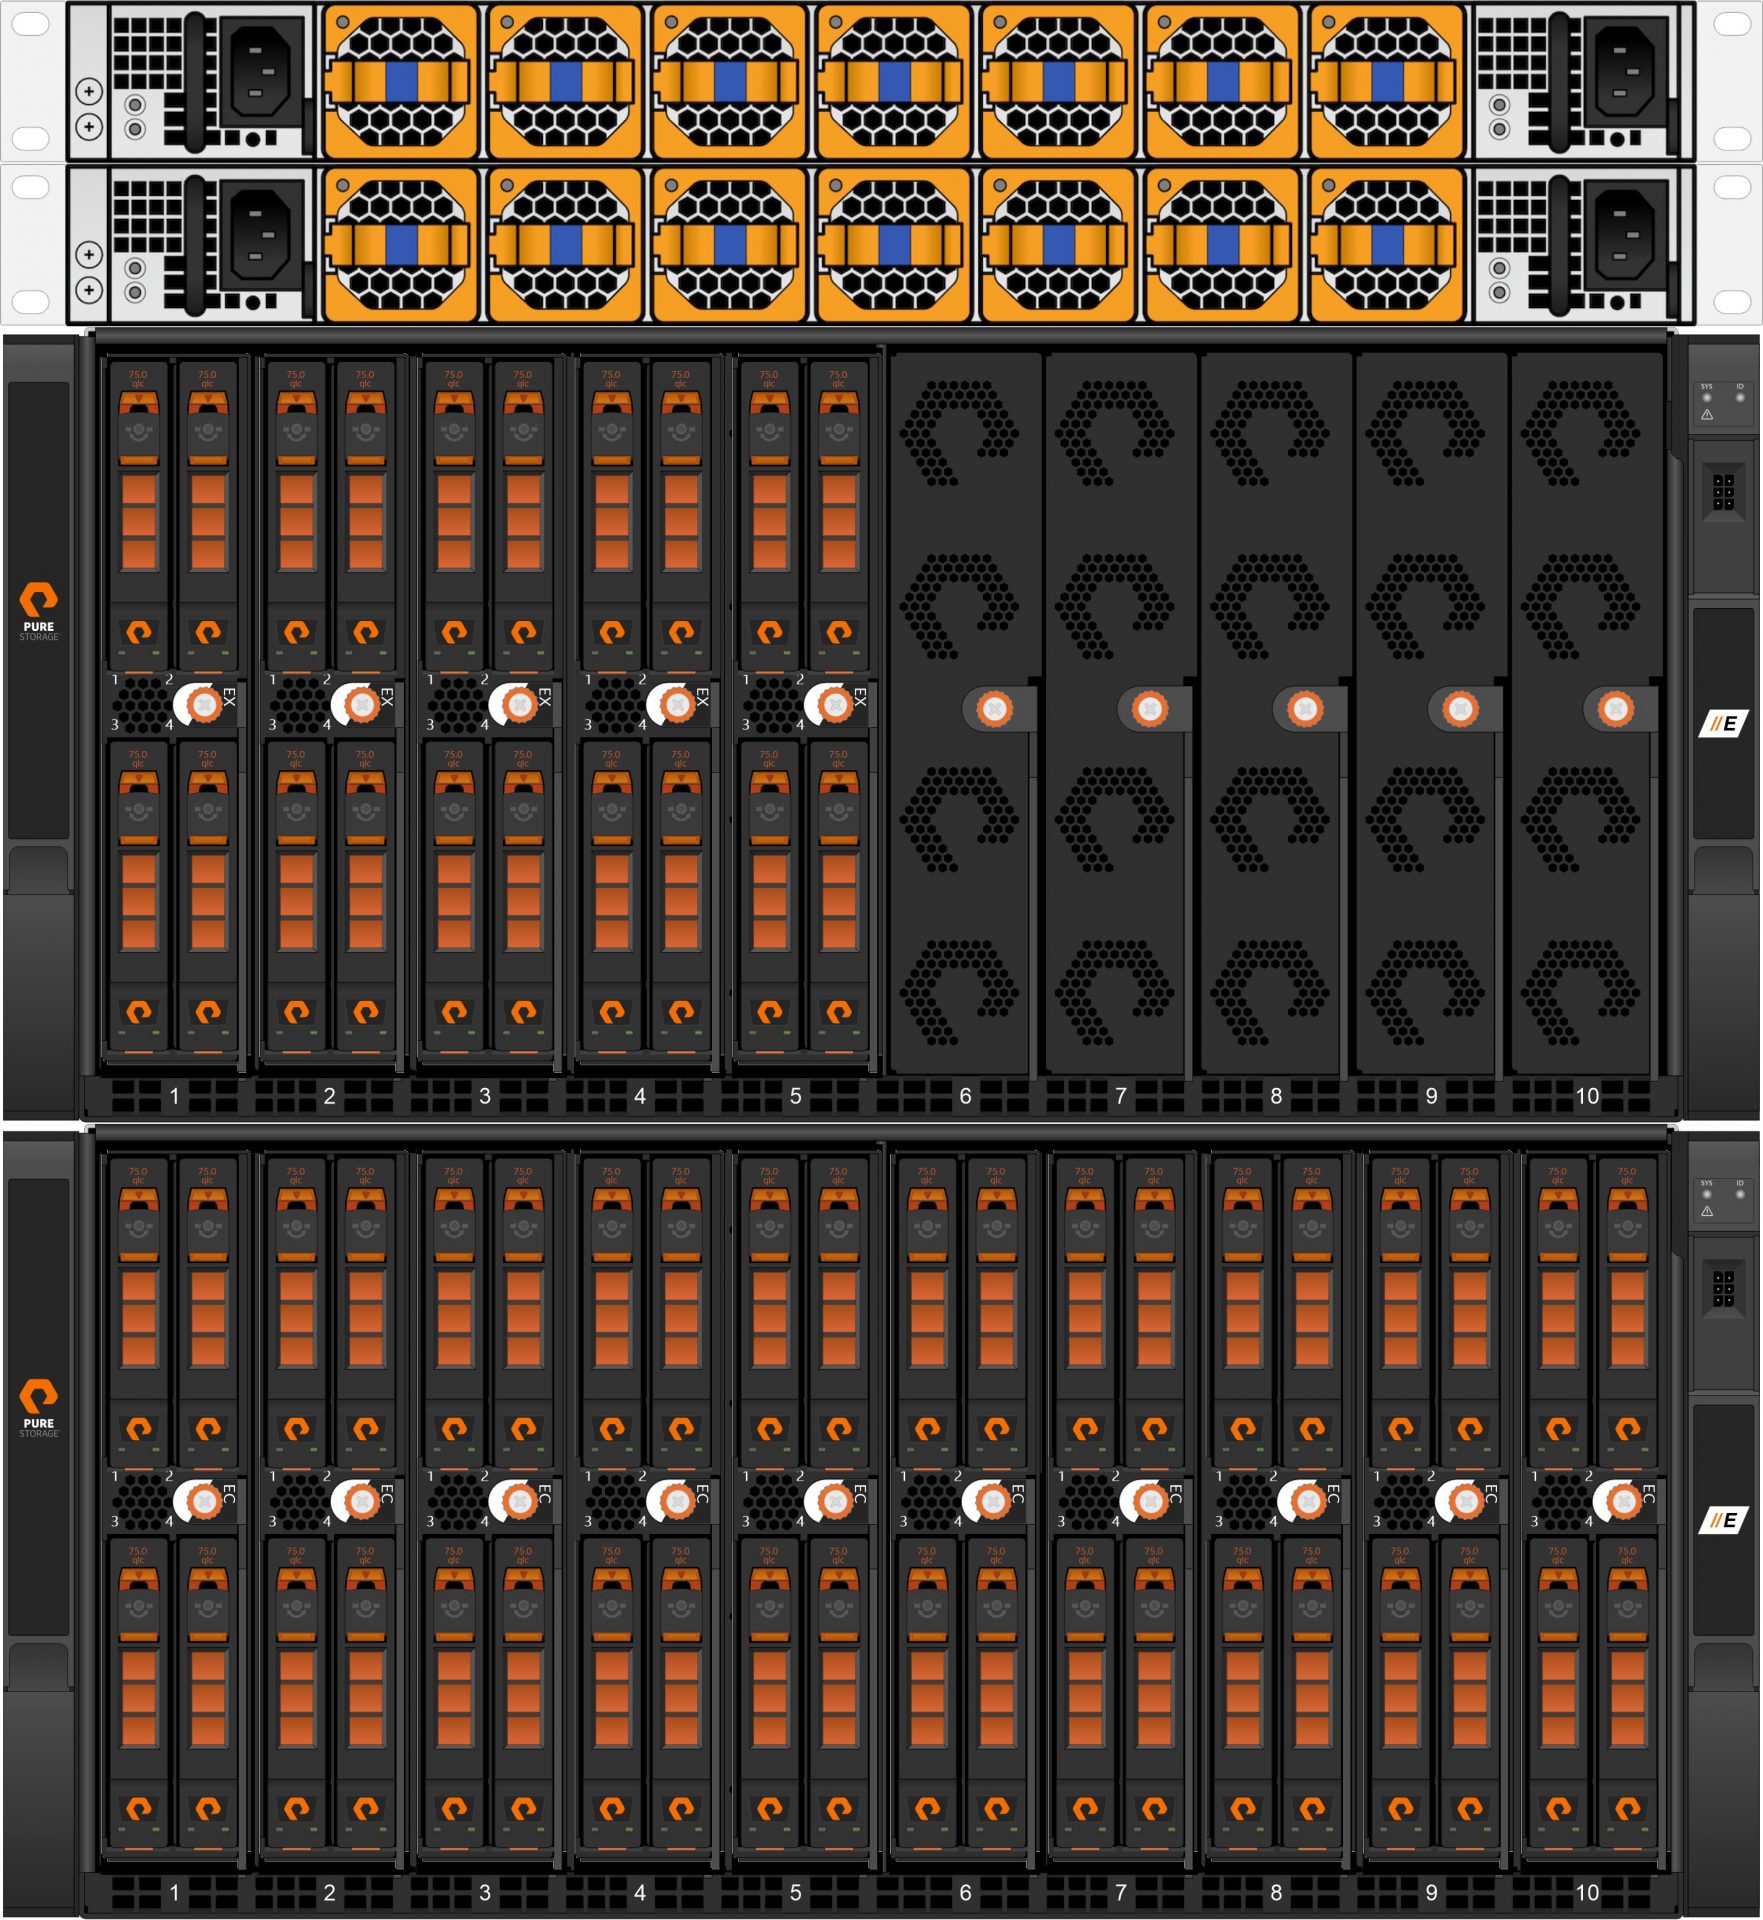Select the left power socket on the top unit

(x=261, y=70)
